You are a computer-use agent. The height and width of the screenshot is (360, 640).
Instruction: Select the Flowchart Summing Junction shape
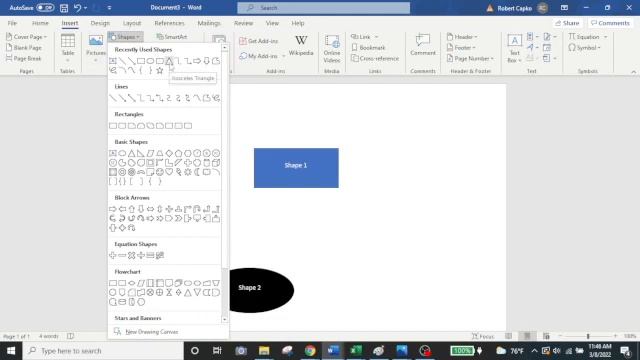tap(150, 292)
